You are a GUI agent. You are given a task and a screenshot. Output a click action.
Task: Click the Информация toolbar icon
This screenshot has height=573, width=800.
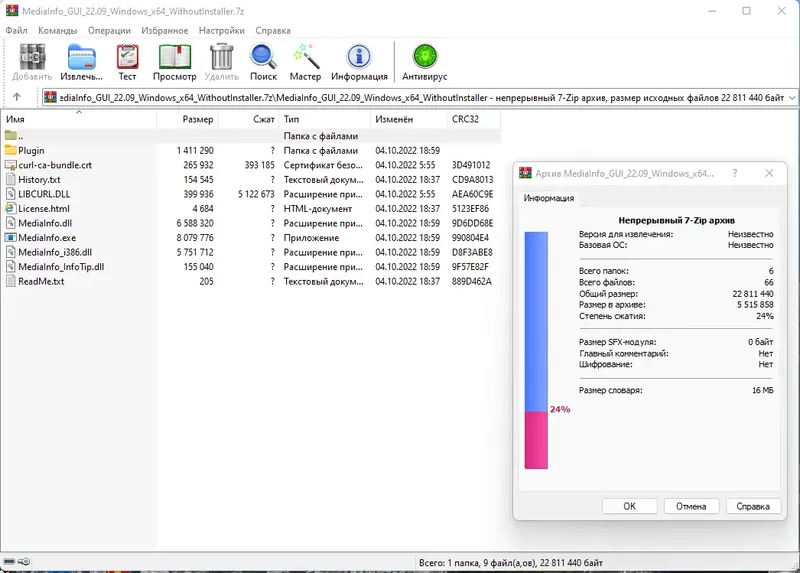(x=359, y=57)
